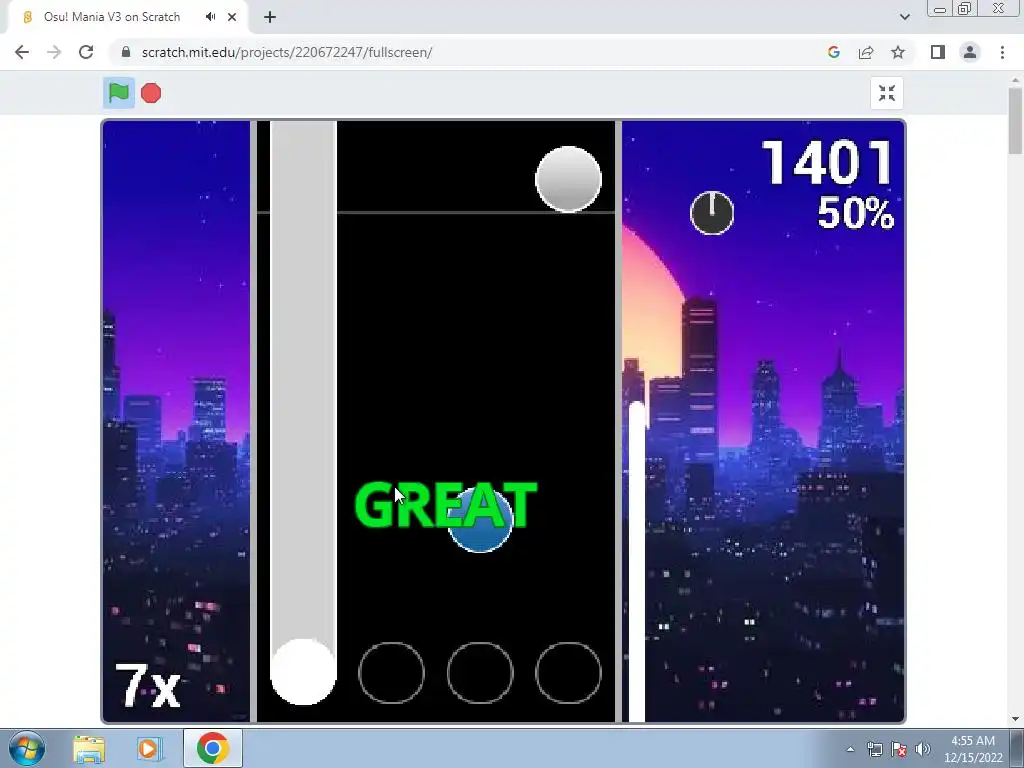The width and height of the screenshot is (1024, 768).
Task: Click the green GREAT judgment text
Action: [x=446, y=505]
